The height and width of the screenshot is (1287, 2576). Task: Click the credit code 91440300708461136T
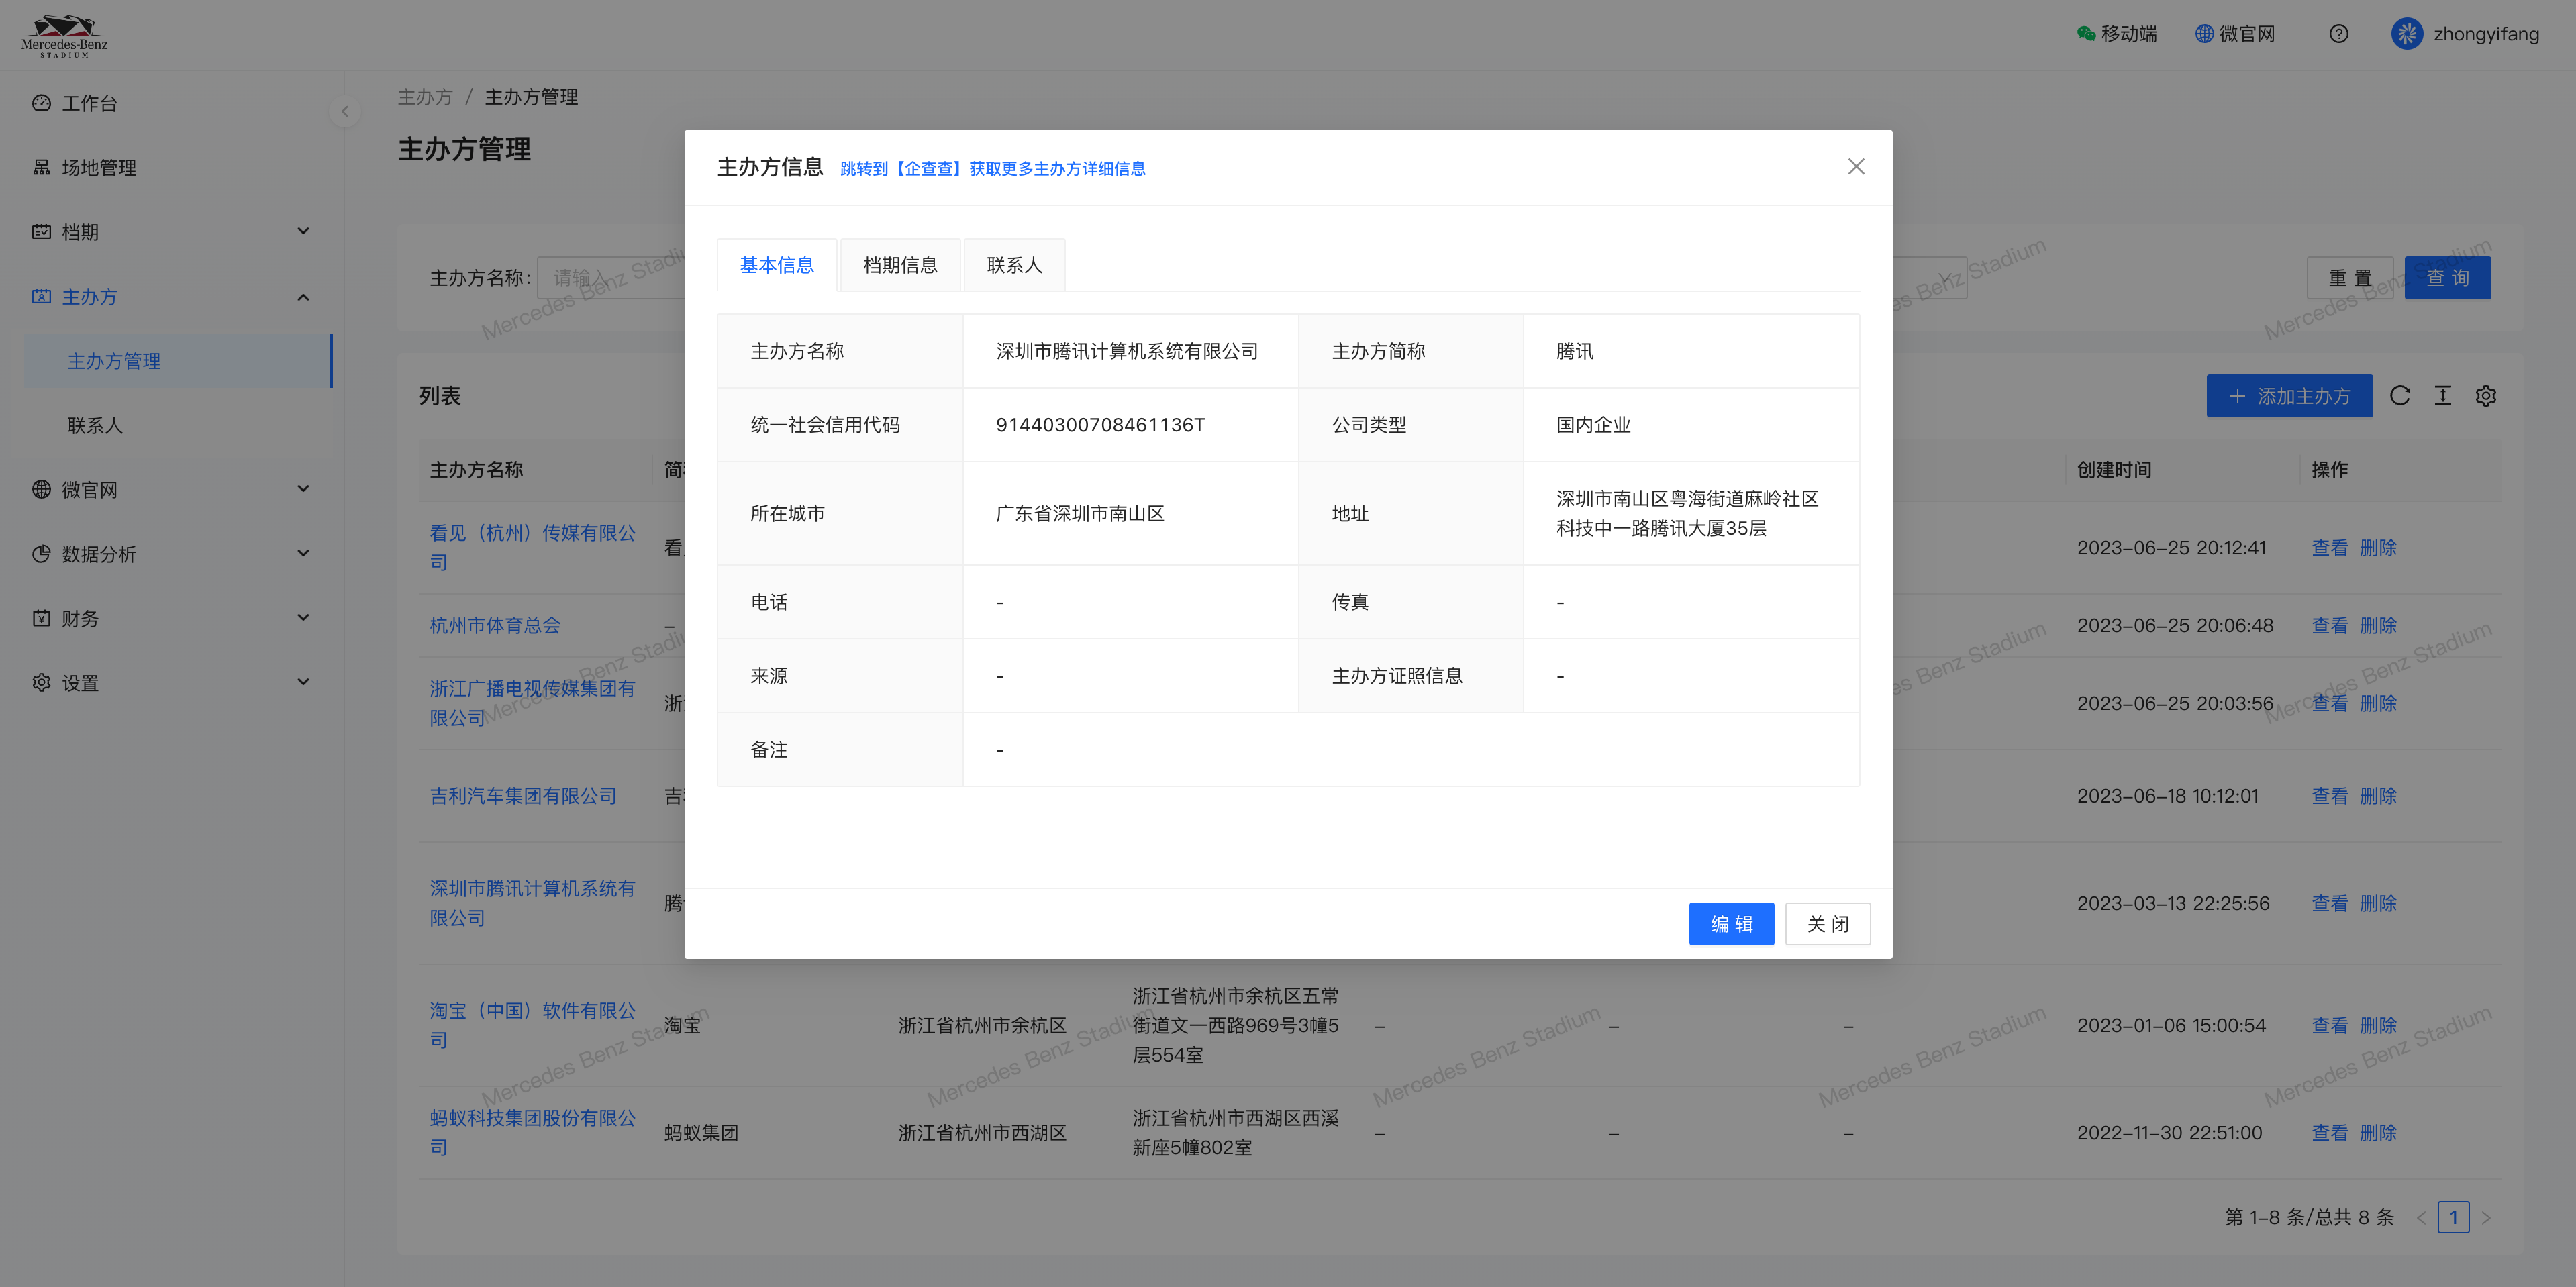click(x=1100, y=425)
